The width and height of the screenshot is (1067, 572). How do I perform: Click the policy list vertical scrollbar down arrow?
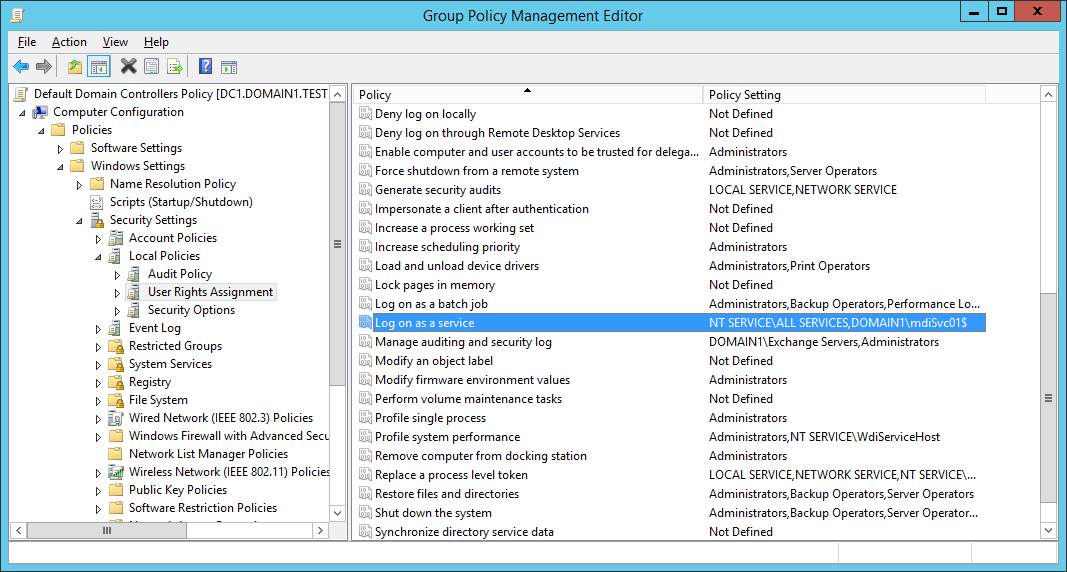coord(1048,531)
